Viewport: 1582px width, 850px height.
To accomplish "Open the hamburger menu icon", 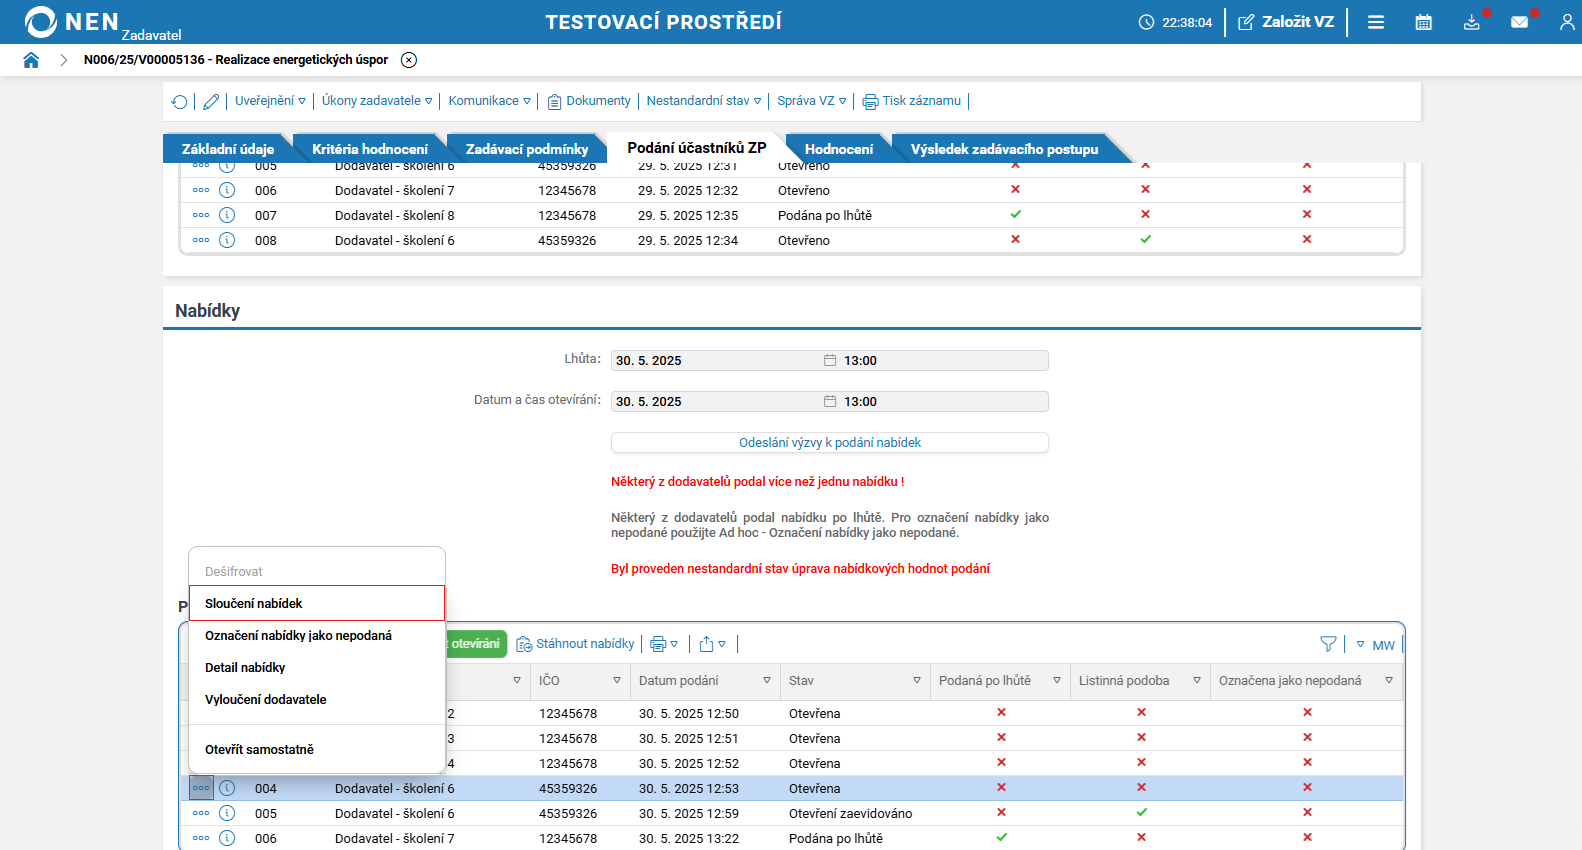I will point(1376,22).
